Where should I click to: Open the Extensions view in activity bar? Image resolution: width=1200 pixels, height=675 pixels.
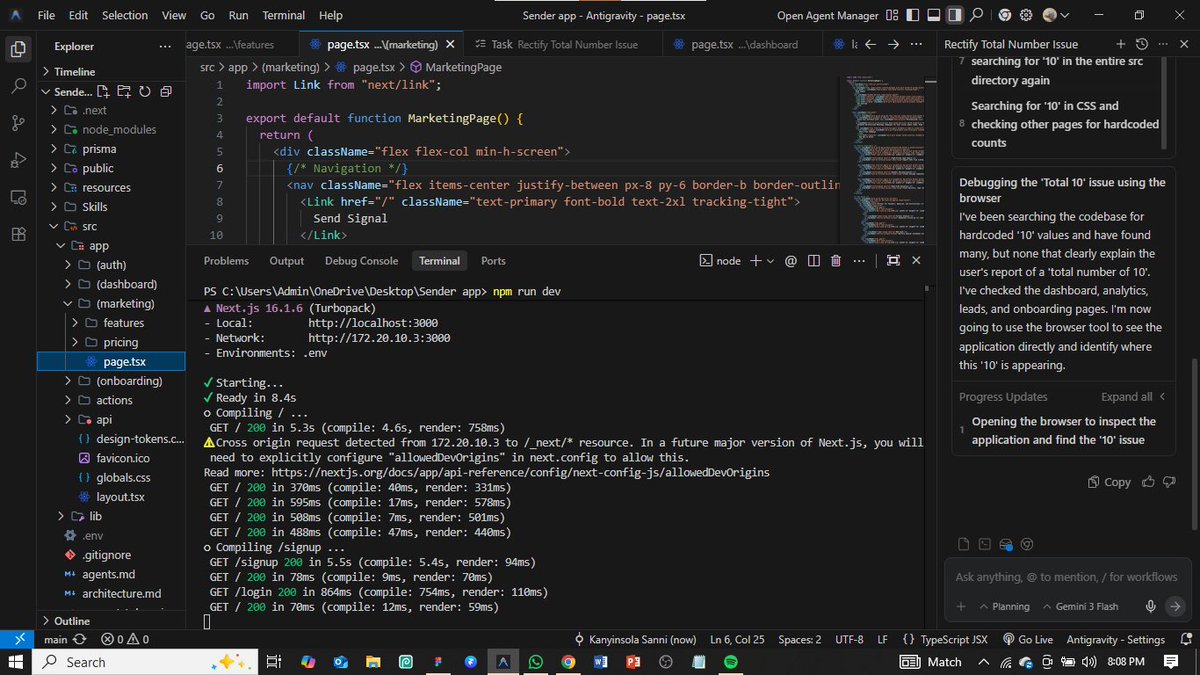18,234
